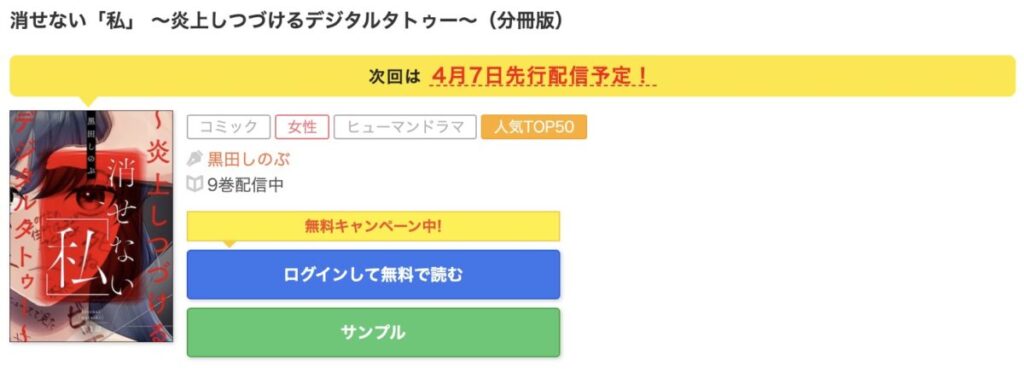
Task: Click the 無料キャンペーン中! banner
Action: (374, 227)
